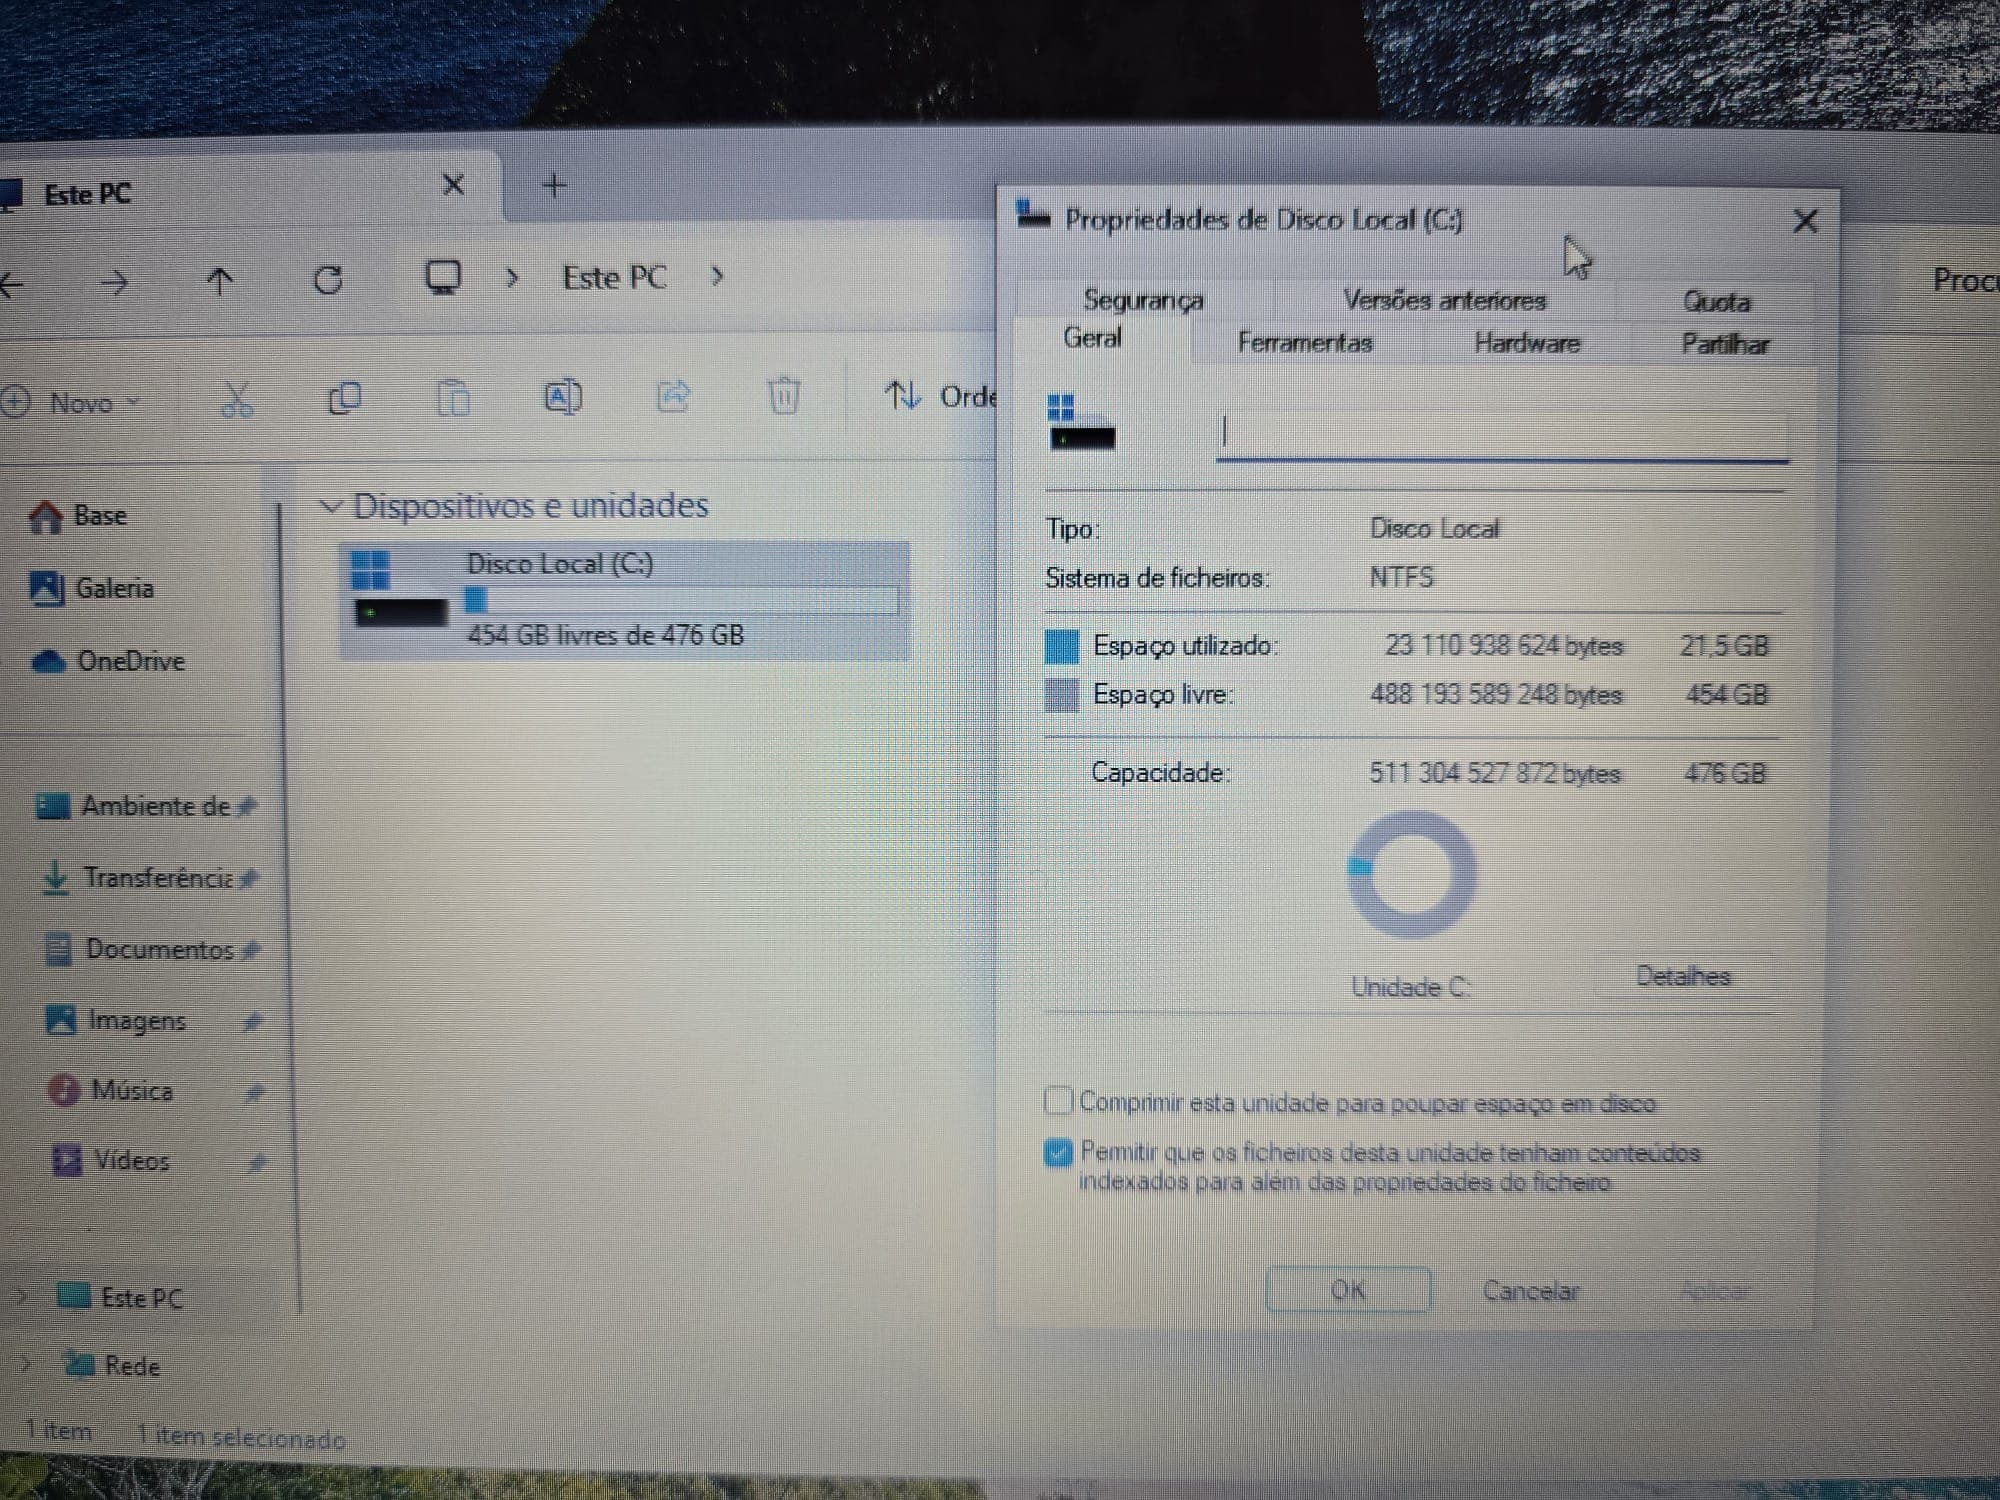The width and height of the screenshot is (2000, 1500).
Task: Click Cancelar in properties dialog
Action: point(1530,1291)
